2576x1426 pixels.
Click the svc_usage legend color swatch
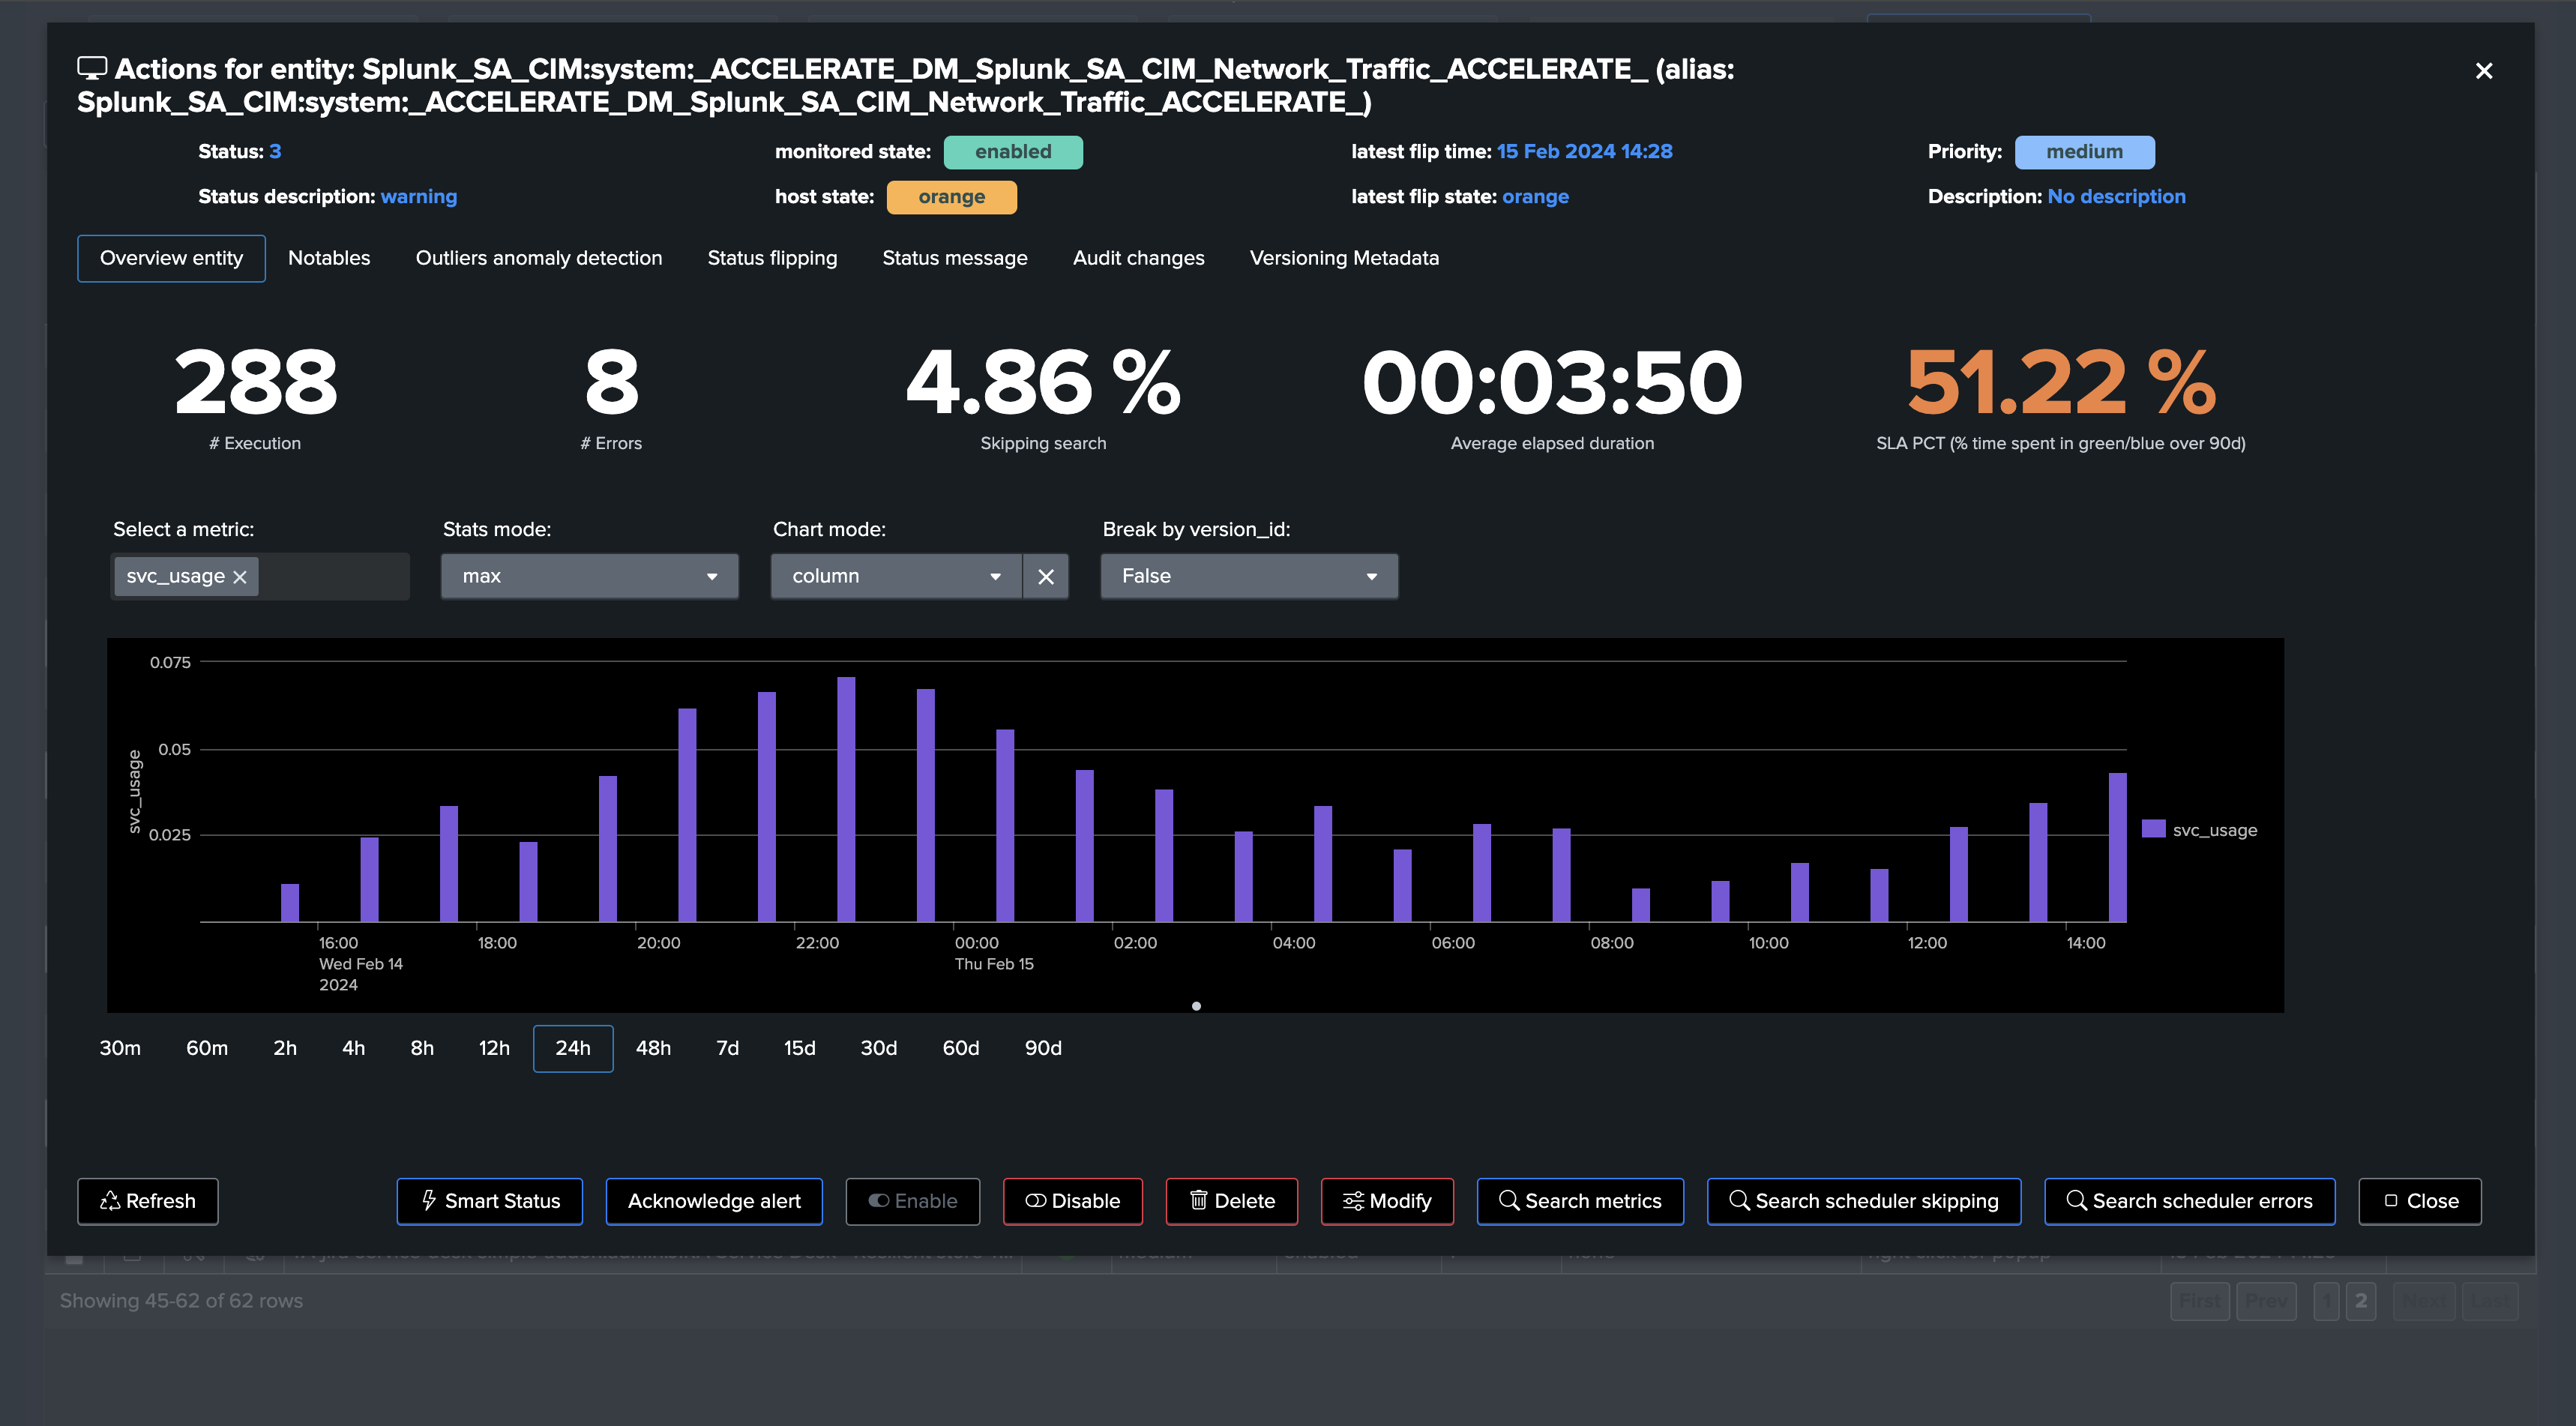(2153, 829)
